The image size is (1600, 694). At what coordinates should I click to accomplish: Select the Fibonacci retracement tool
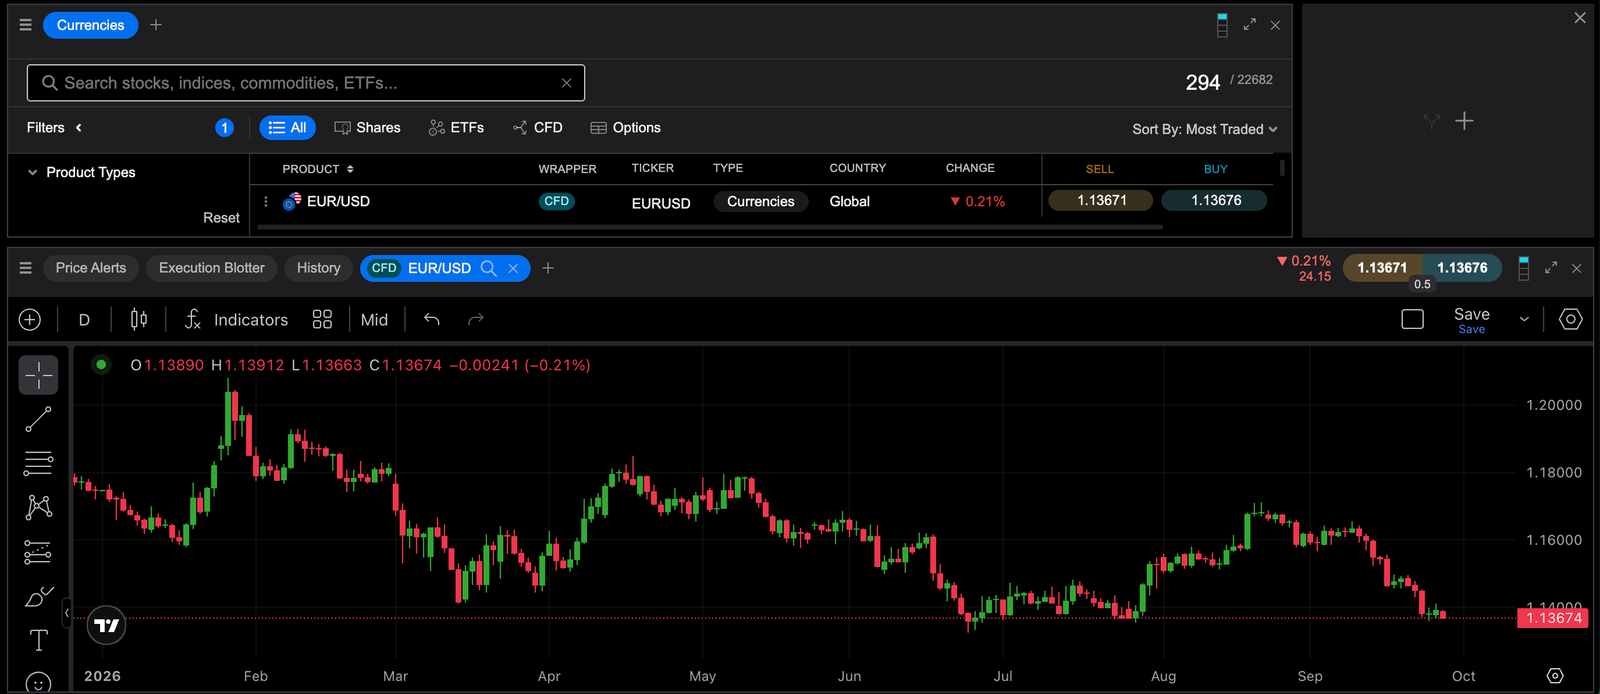pos(38,463)
